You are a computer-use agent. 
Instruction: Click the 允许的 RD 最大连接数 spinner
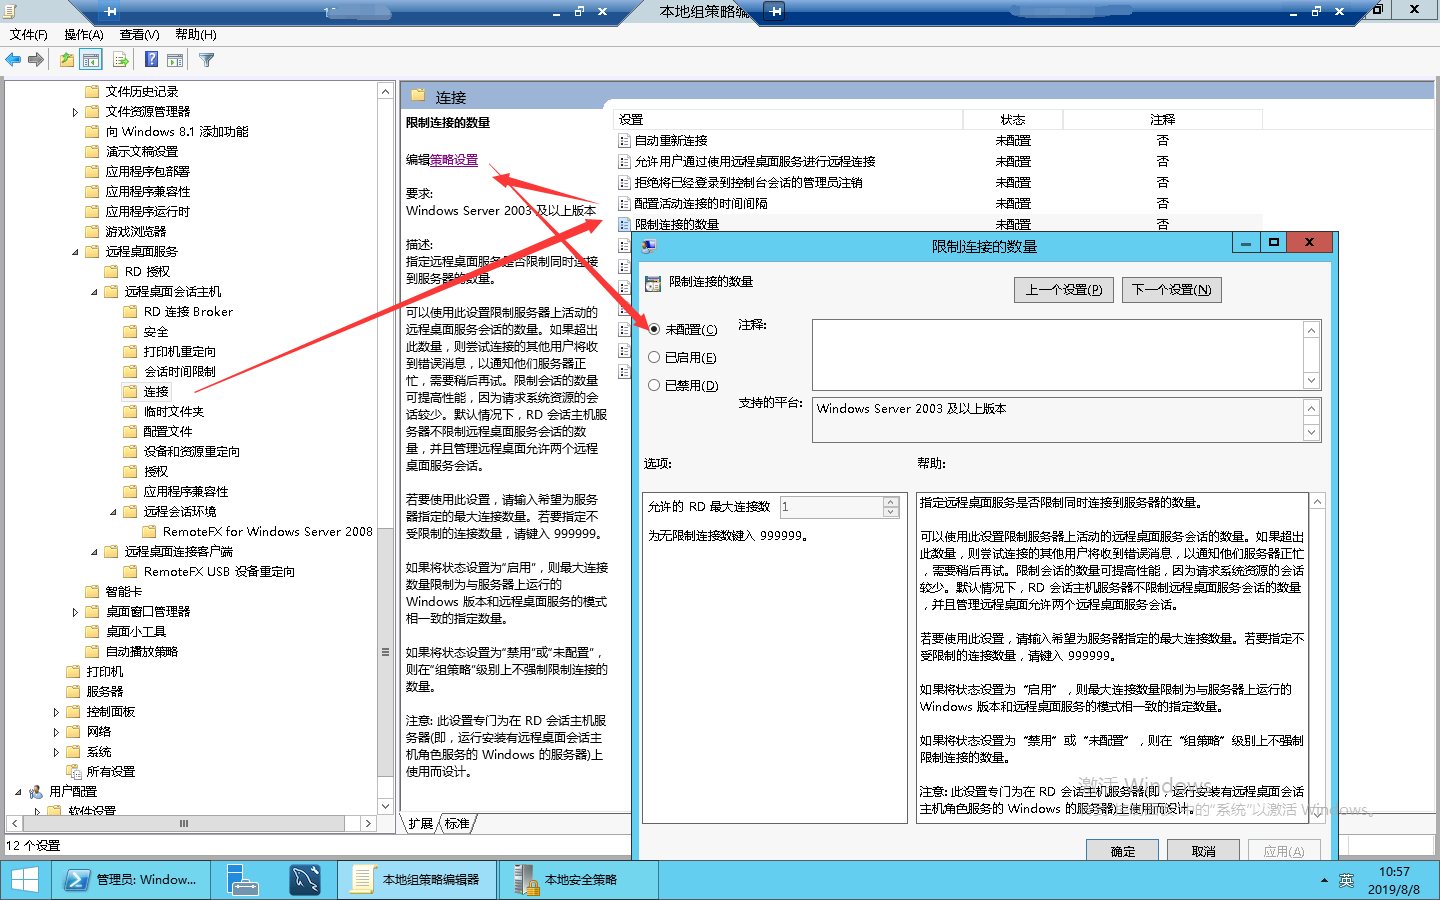839,507
